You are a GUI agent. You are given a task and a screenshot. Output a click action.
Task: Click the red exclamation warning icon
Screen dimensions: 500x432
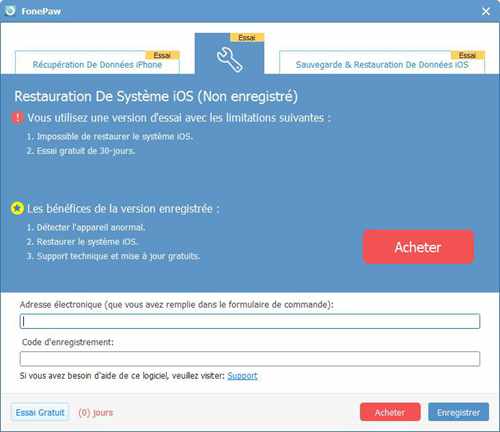(x=17, y=118)
